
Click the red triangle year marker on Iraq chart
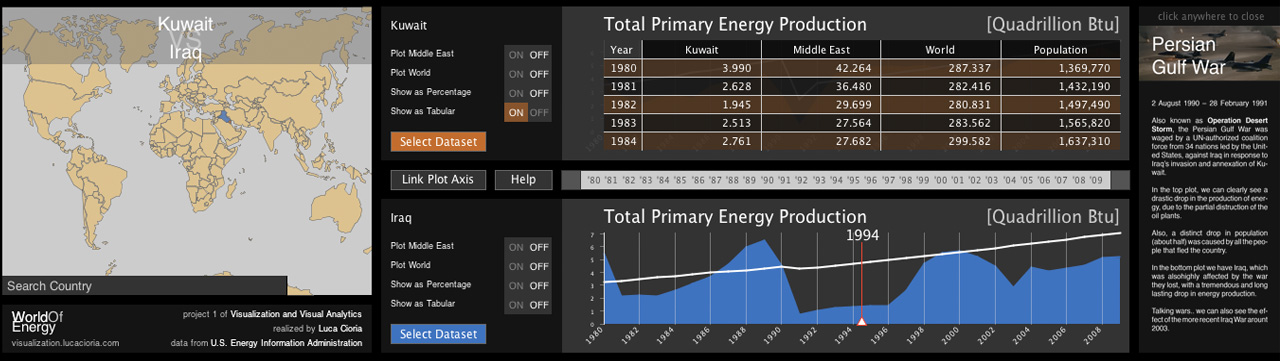[861, 321]
